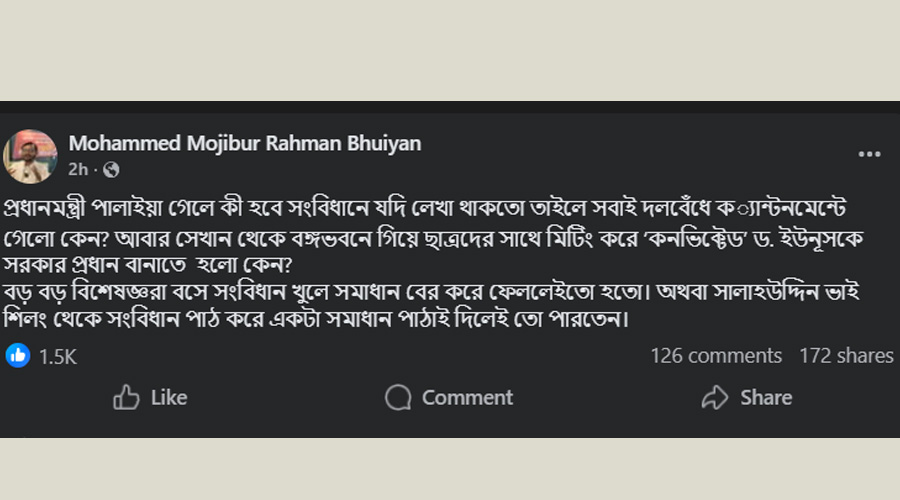Click the Share arrow icon
This screenshot has height=500, width=900.
point(714,398)
